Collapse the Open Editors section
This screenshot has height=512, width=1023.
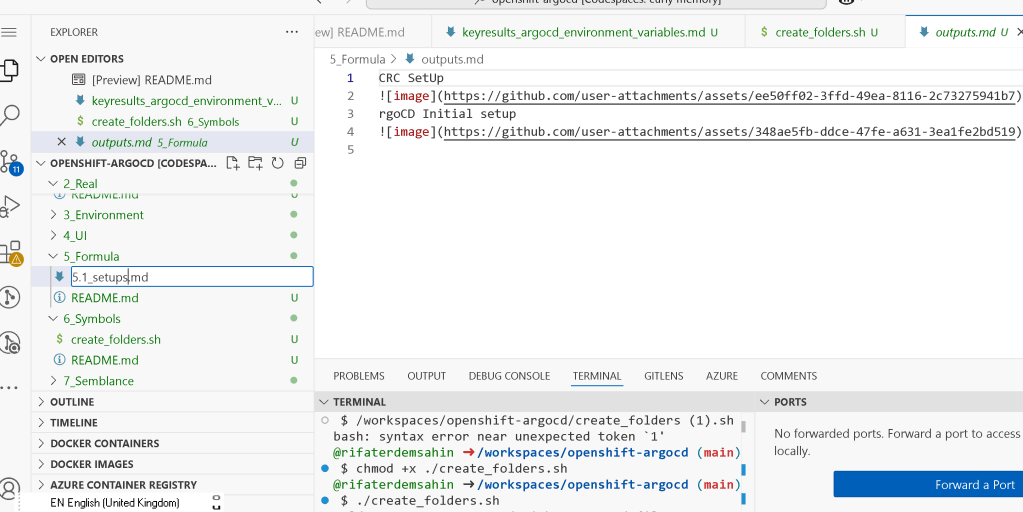pos(42,59)
